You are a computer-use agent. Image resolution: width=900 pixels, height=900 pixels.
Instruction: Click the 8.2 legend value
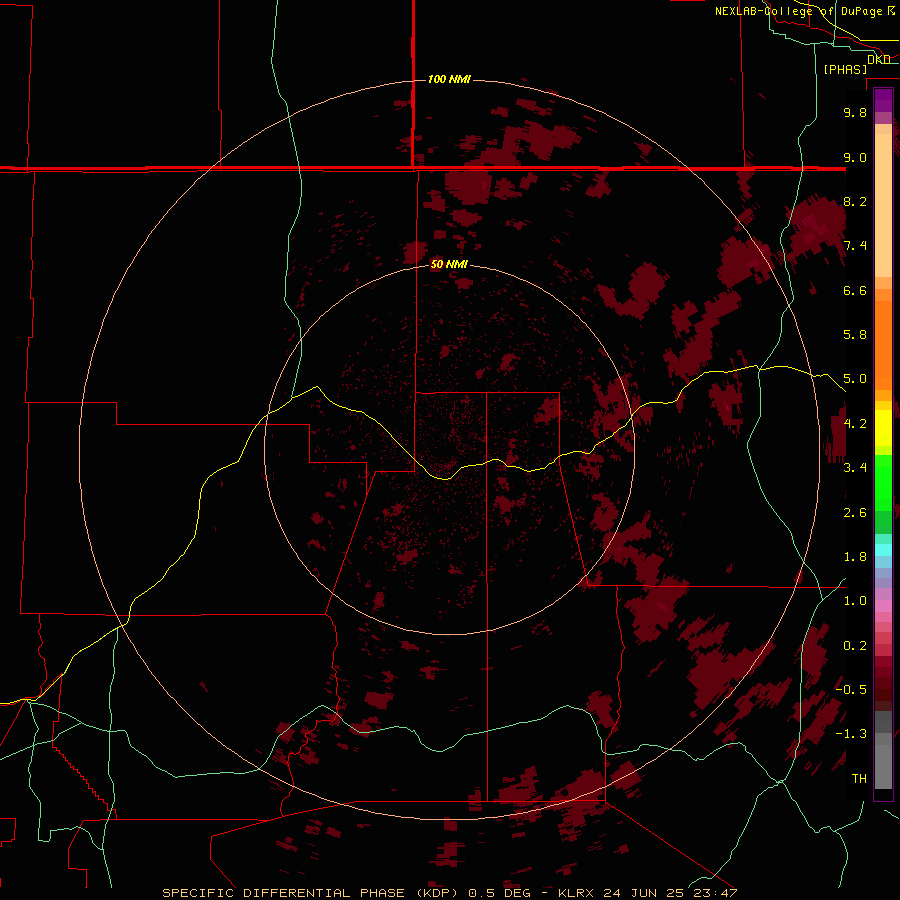click(x=855, y=201)
